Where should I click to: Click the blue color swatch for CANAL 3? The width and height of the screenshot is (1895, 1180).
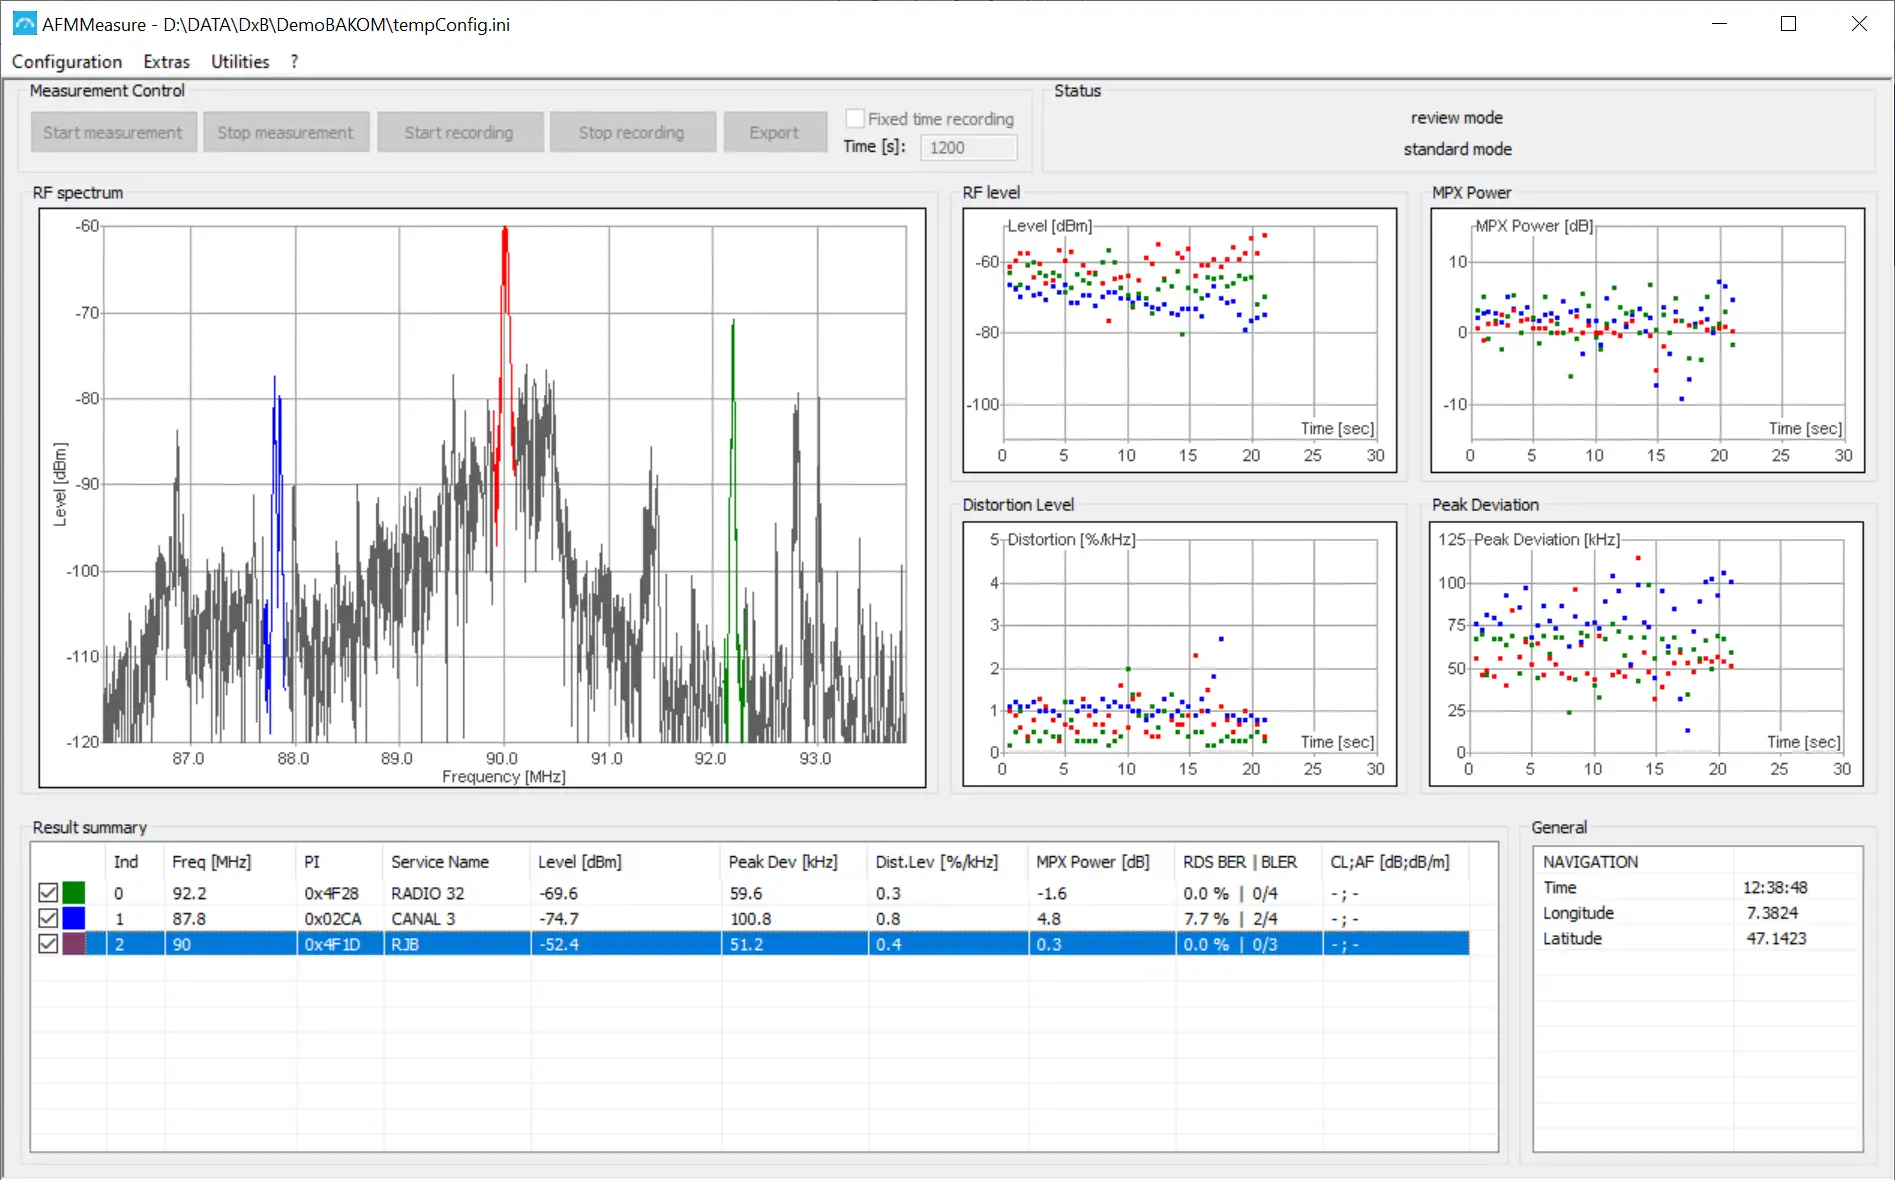tap(74, 918)
